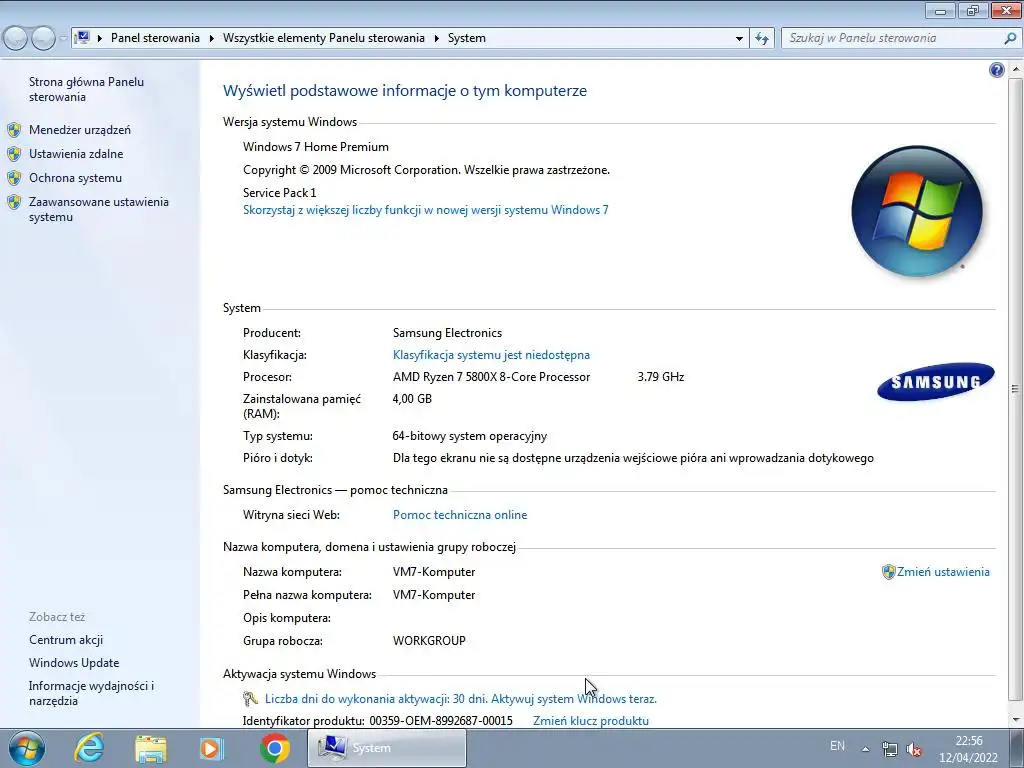The height and width of the screenshot is (768, 1024).
Task: Click the Control Panel icon in address bar
Action: click(82, 38)
